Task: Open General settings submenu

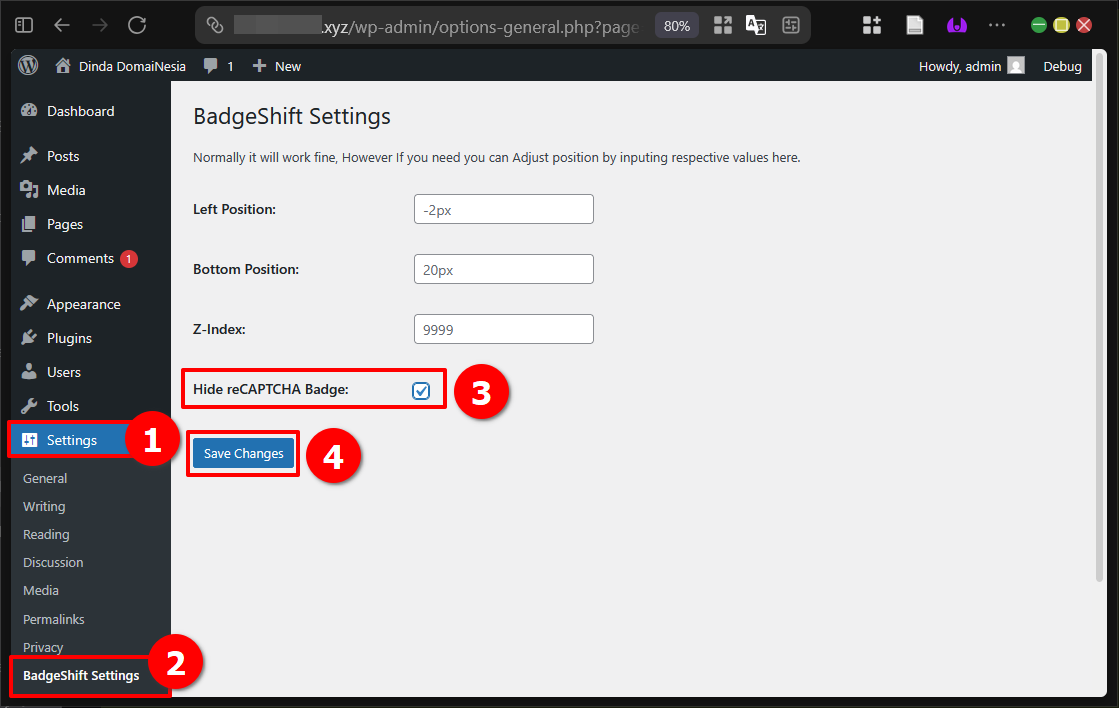Action: click(x=45, y=479)
